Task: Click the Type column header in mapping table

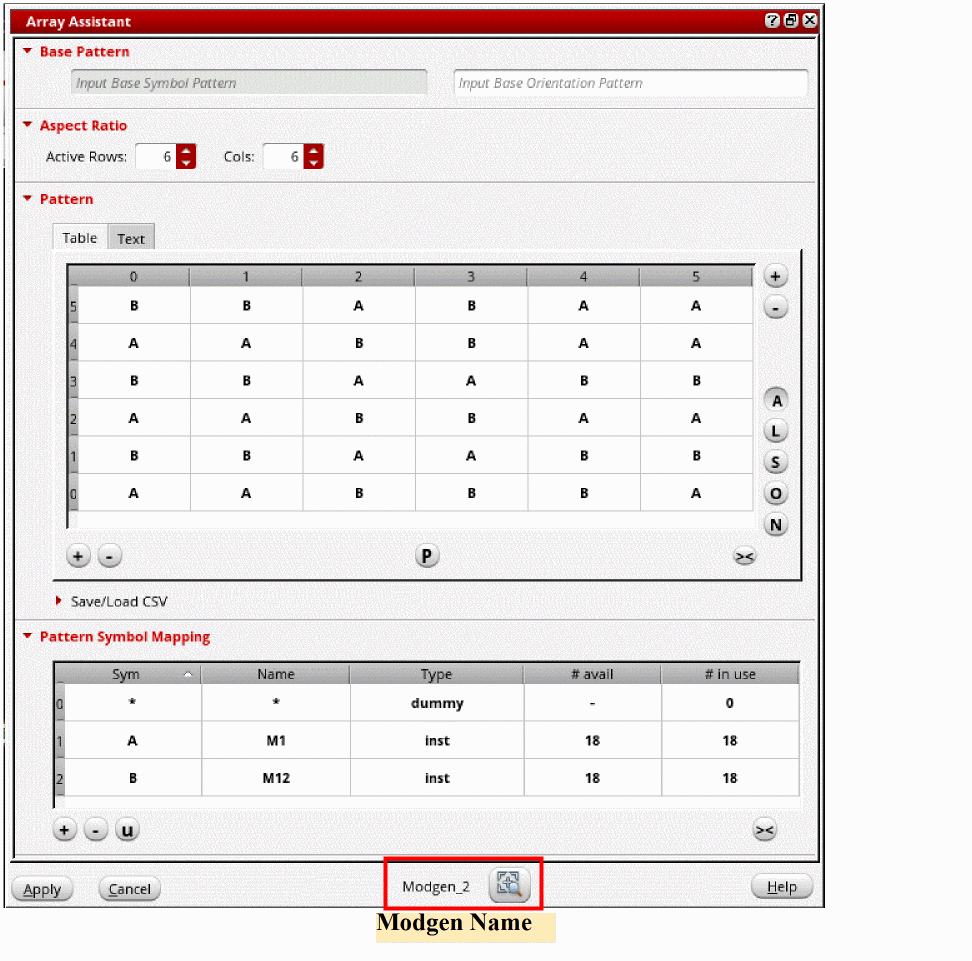Action: 437,674
